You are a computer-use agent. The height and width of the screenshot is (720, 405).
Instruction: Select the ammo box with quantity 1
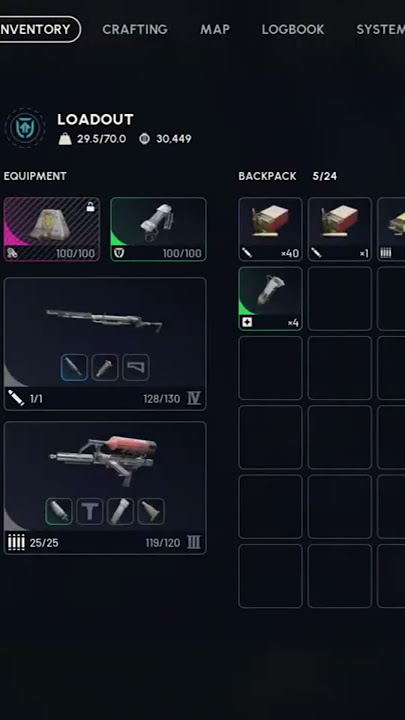click(340, 229)
